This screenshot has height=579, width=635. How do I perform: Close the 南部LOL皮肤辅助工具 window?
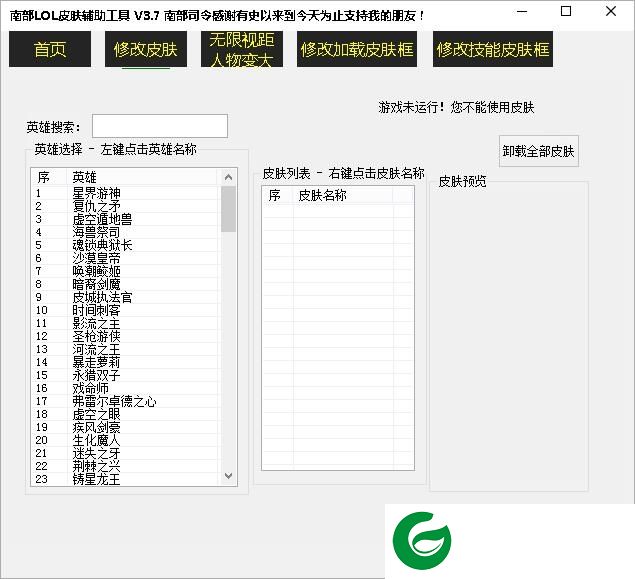coord(611,11)
